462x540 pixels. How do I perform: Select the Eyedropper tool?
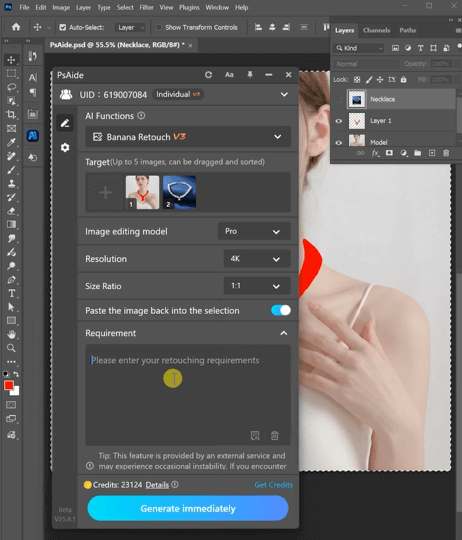(11, 142)
